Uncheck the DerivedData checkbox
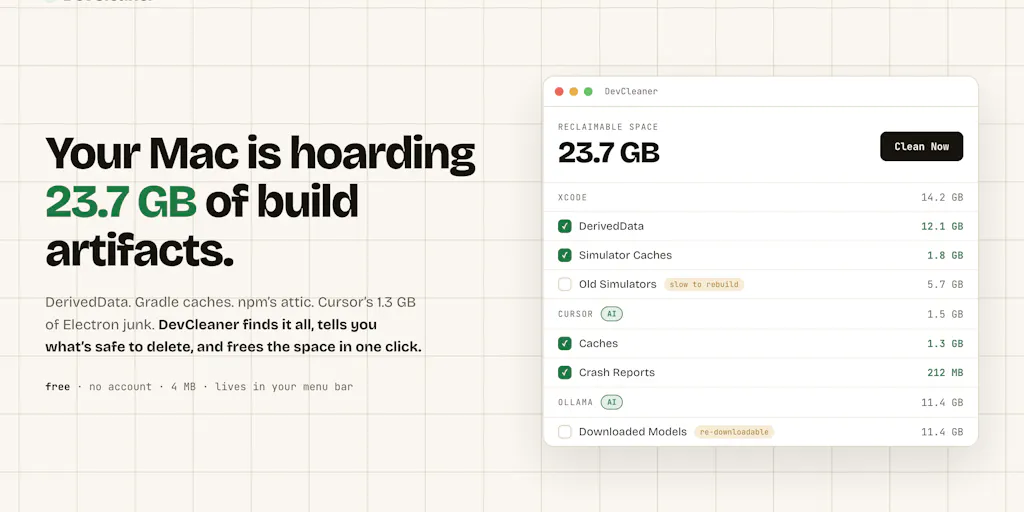 (x=565, y=226)
